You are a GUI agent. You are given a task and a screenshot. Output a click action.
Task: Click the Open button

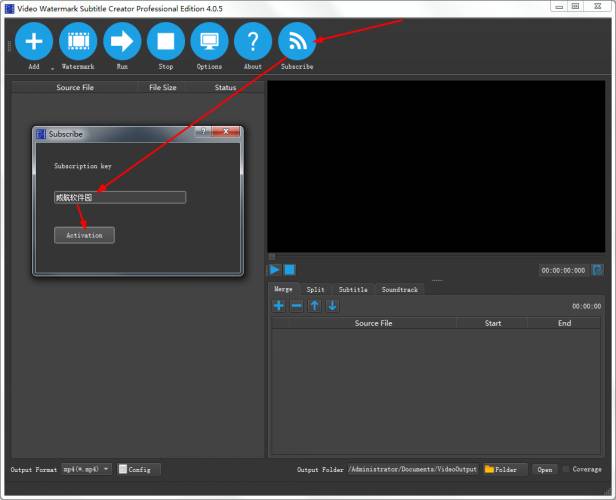point(544,470)
